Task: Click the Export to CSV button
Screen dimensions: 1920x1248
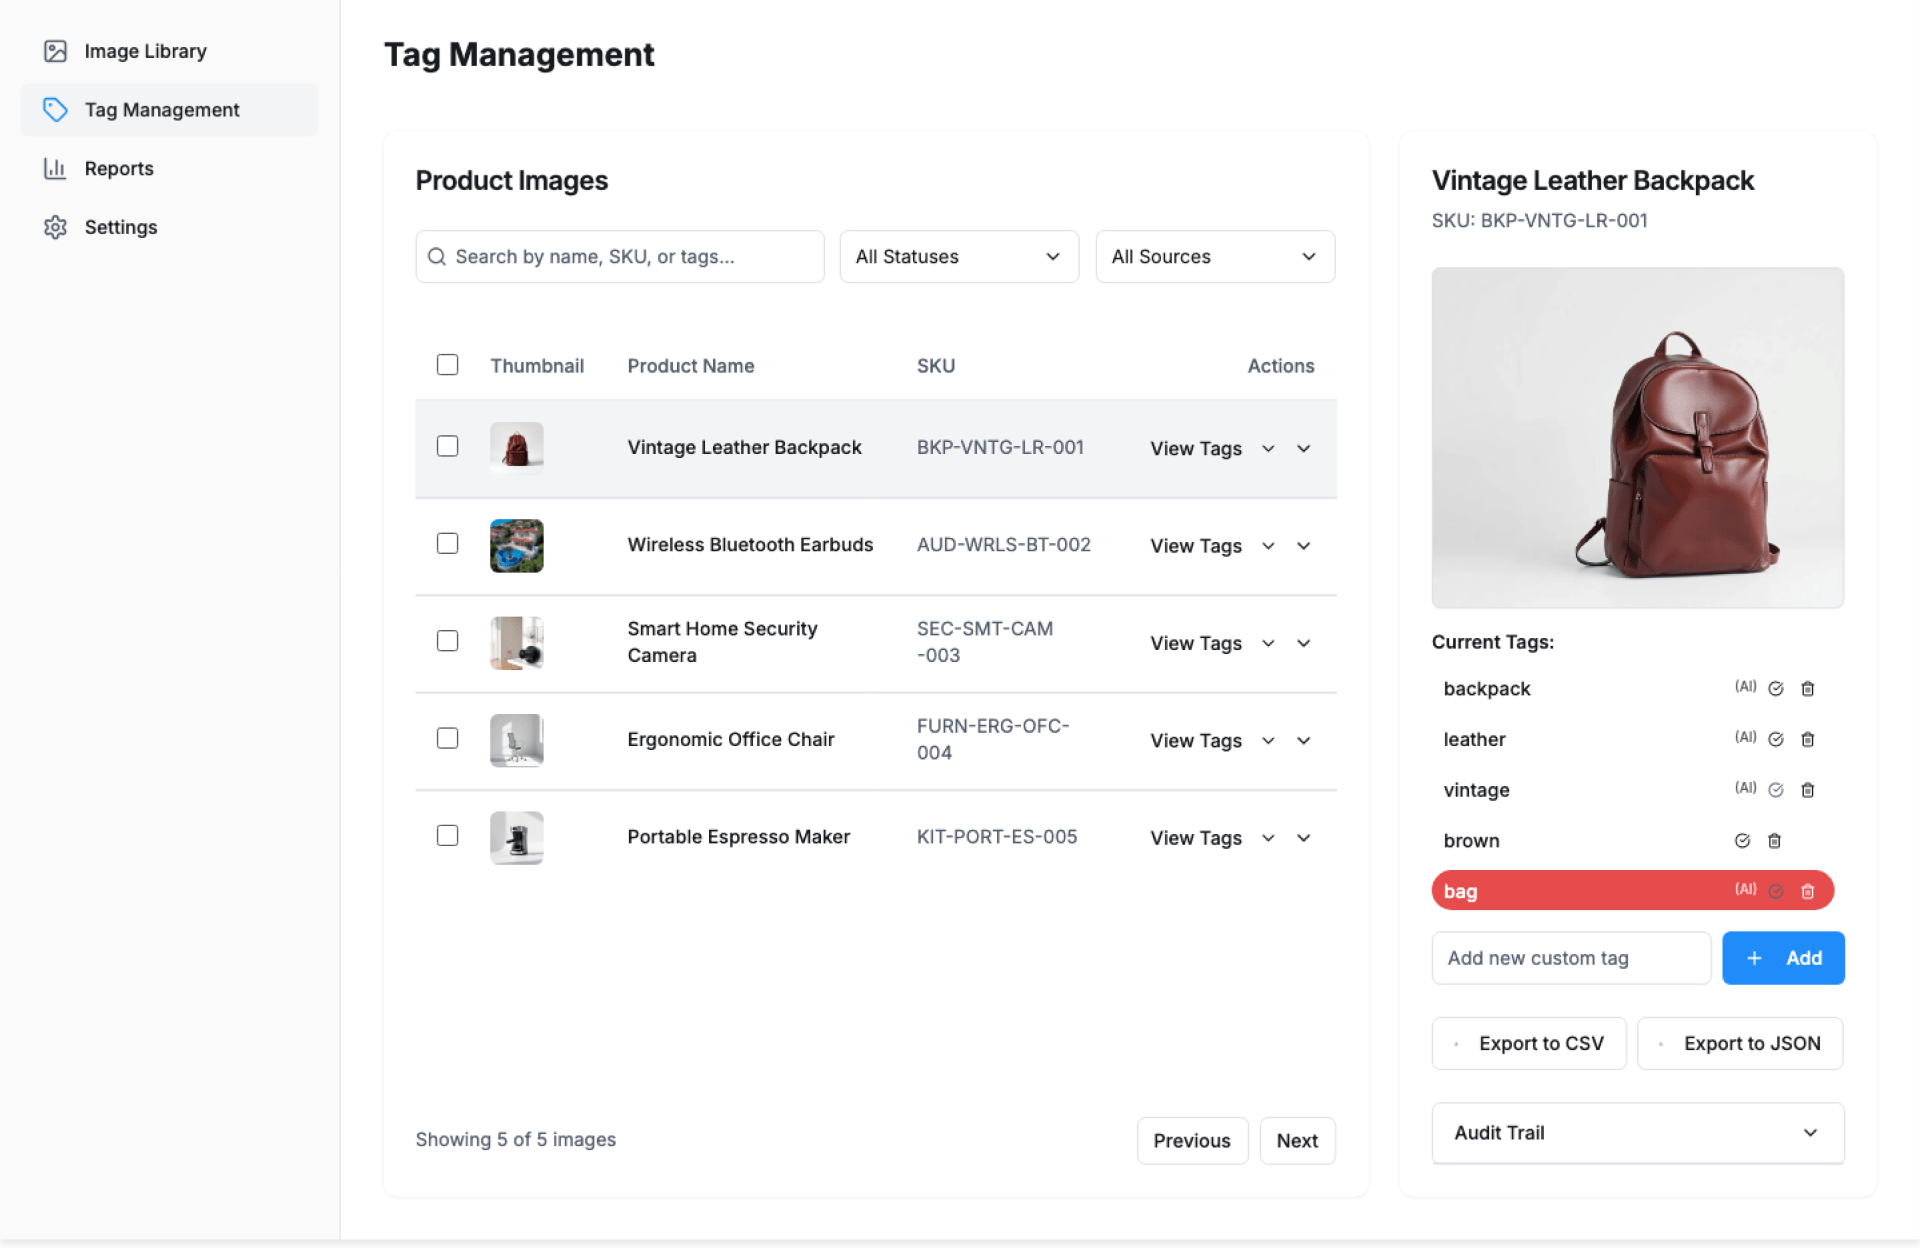Action: [1528, 1043]
